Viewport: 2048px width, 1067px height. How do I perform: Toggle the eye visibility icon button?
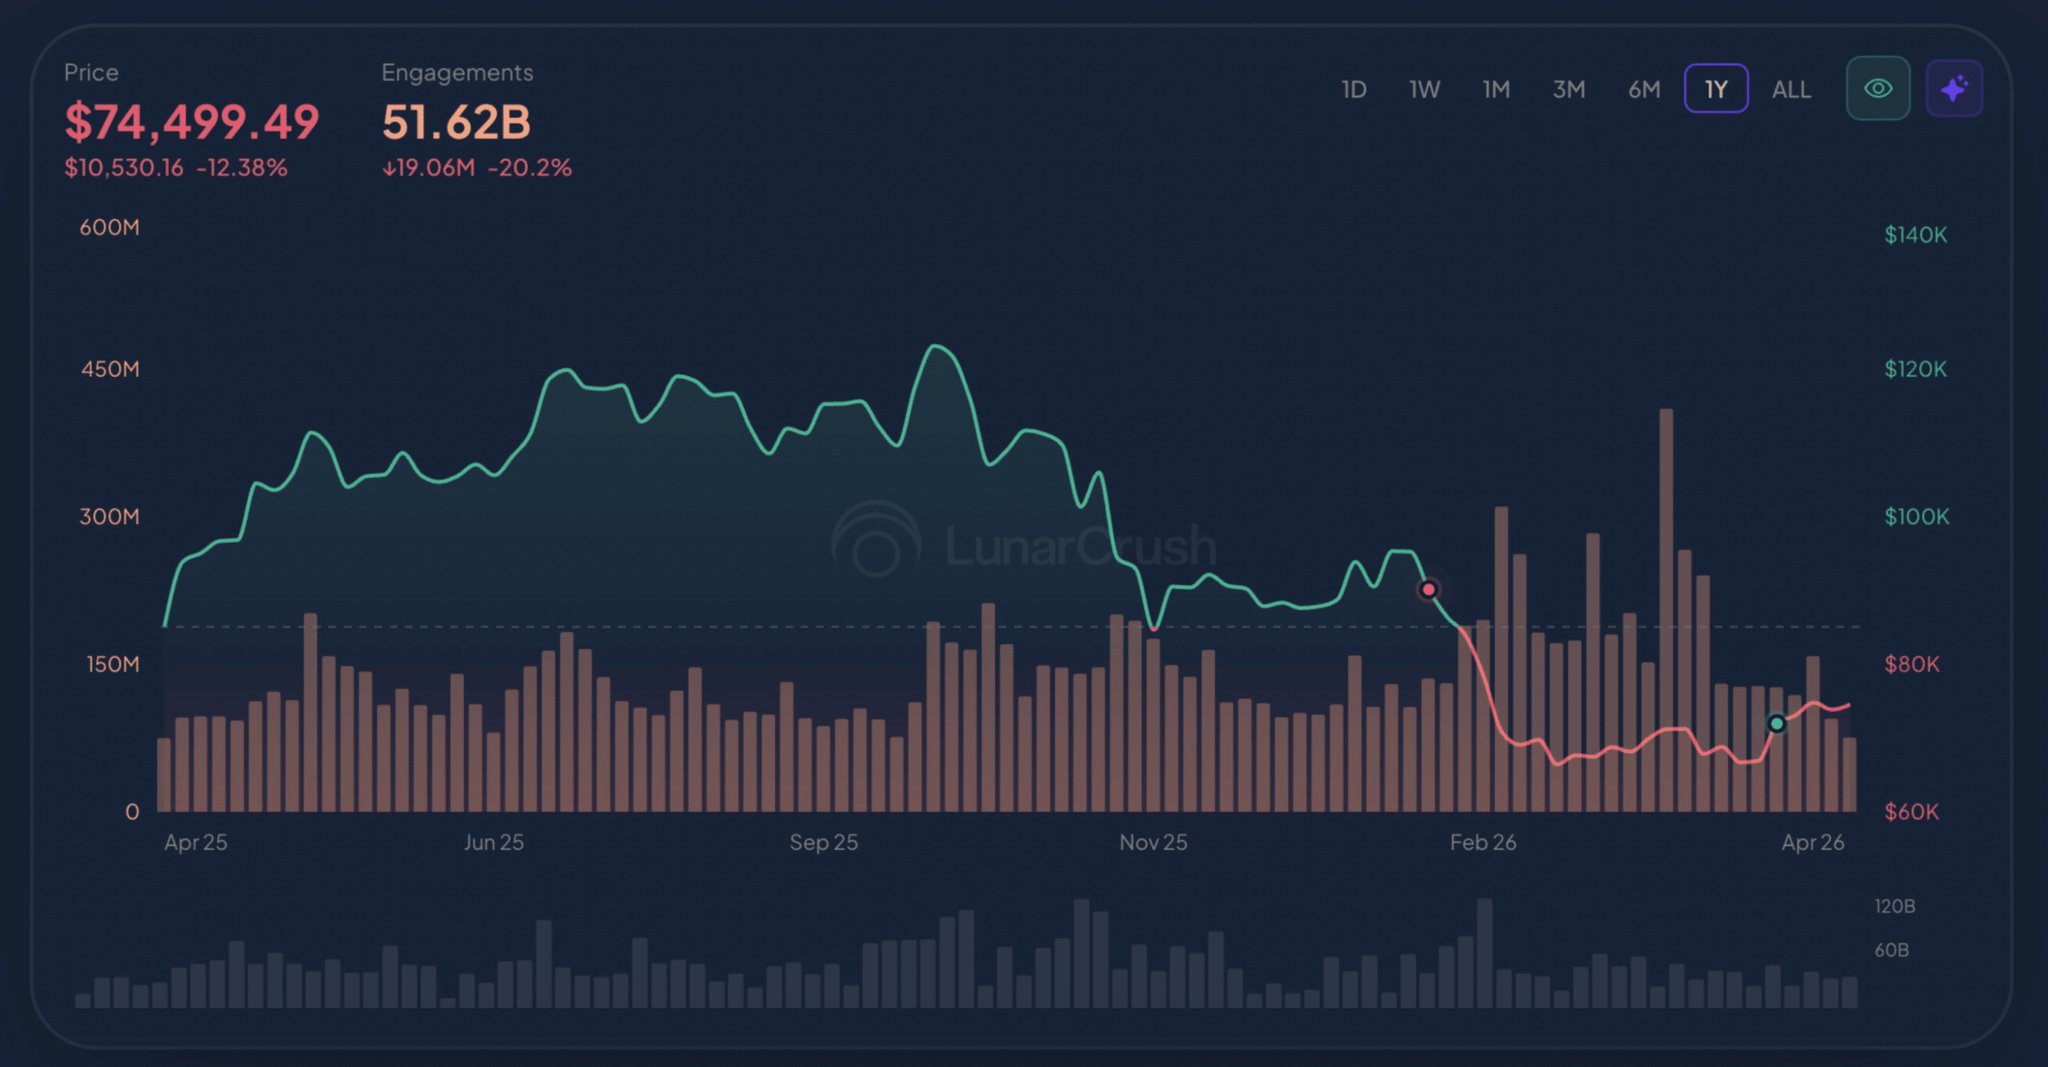click(x=1878, y=89)
